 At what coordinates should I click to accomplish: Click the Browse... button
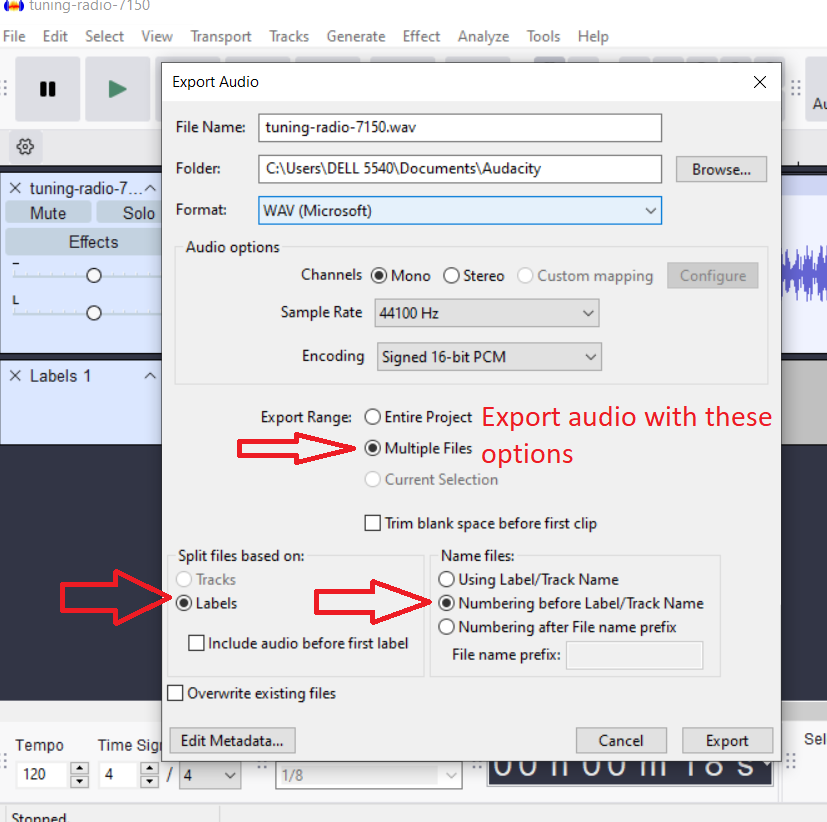tap(721, 169)
